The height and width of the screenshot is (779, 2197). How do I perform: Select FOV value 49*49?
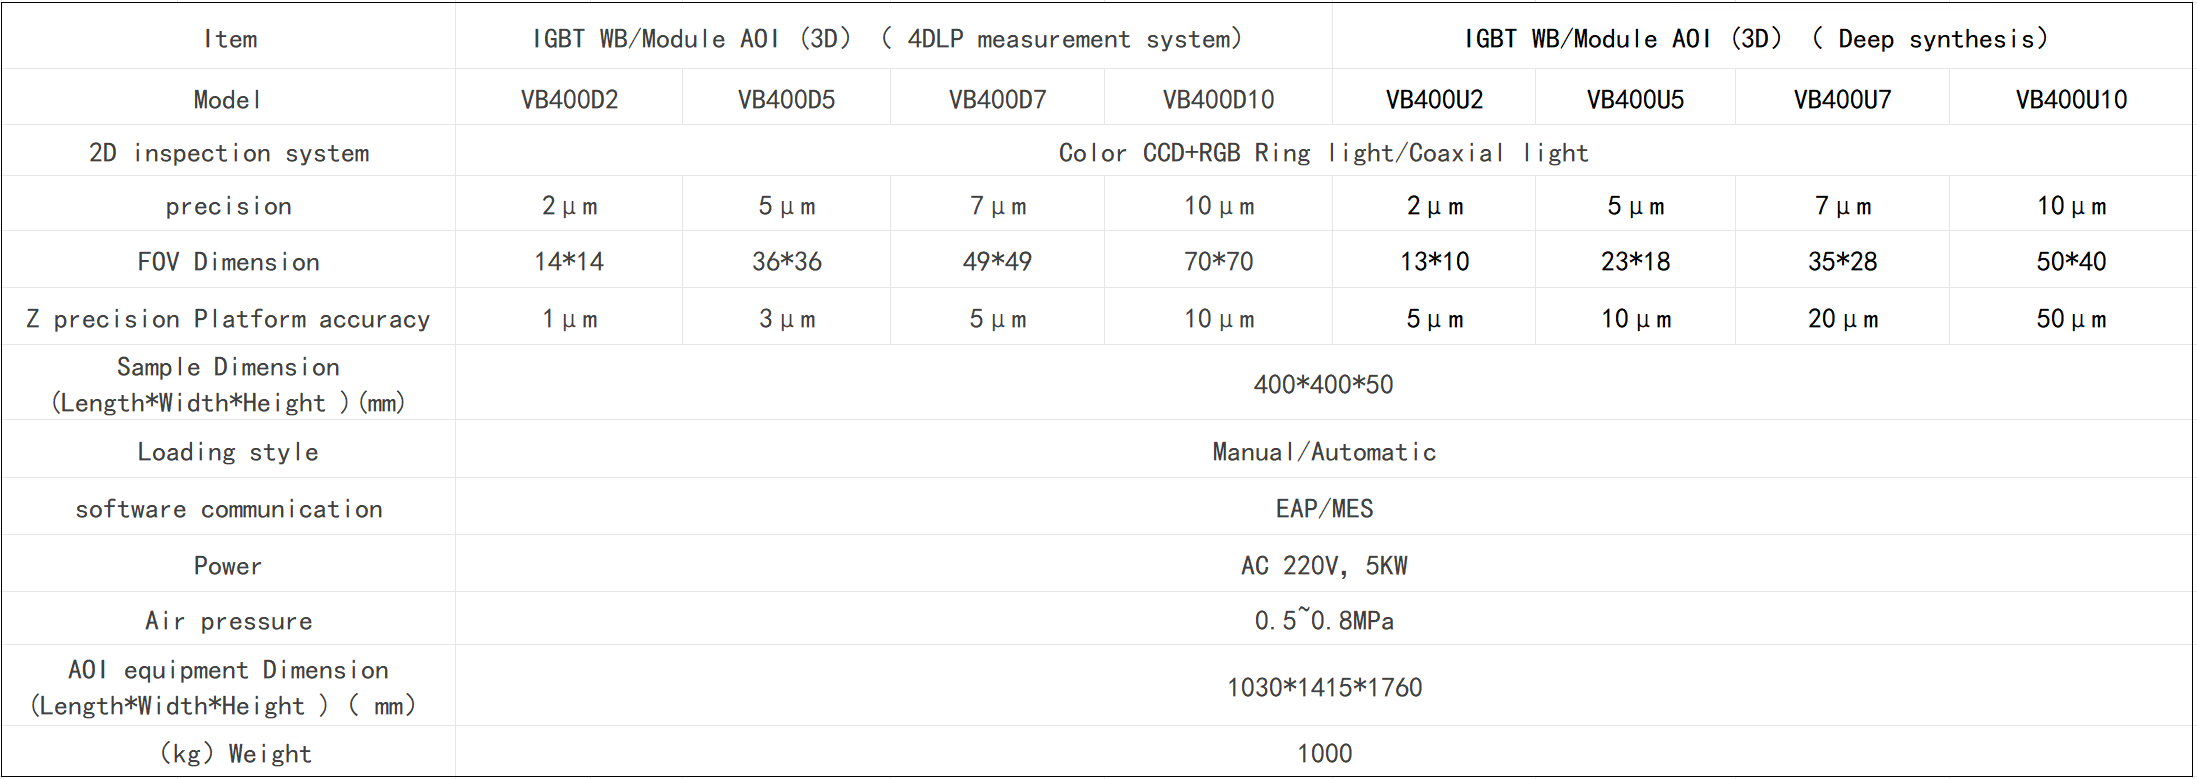tap(997, 262)
